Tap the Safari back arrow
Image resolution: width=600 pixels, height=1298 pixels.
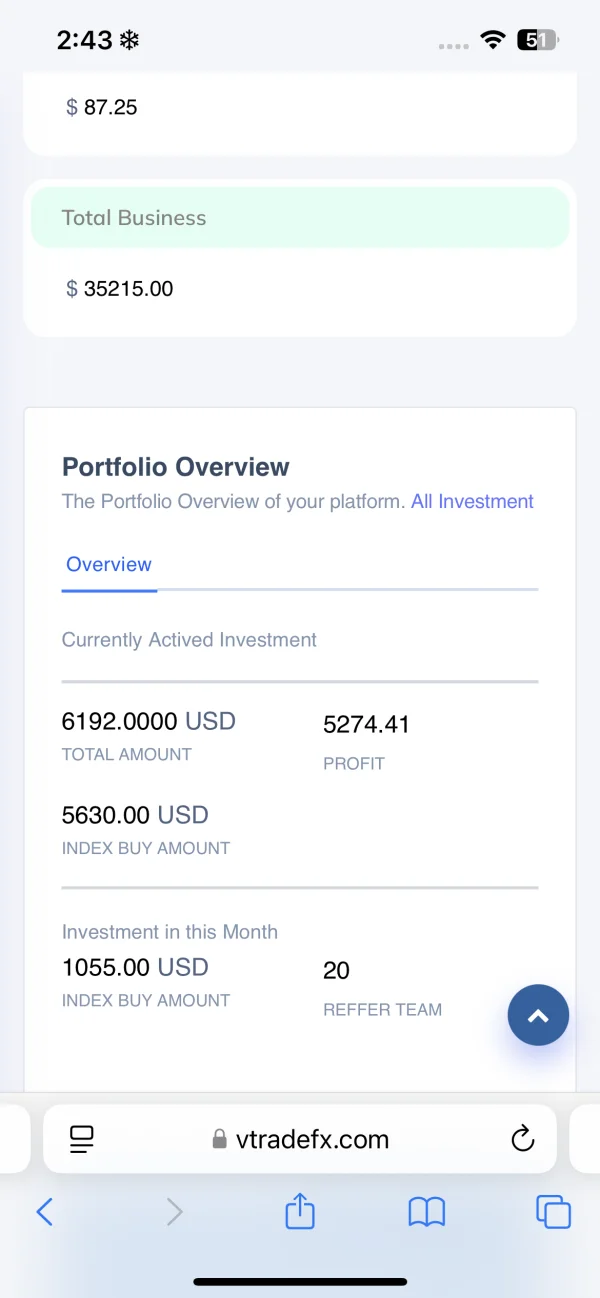[x=45, y=1213]
